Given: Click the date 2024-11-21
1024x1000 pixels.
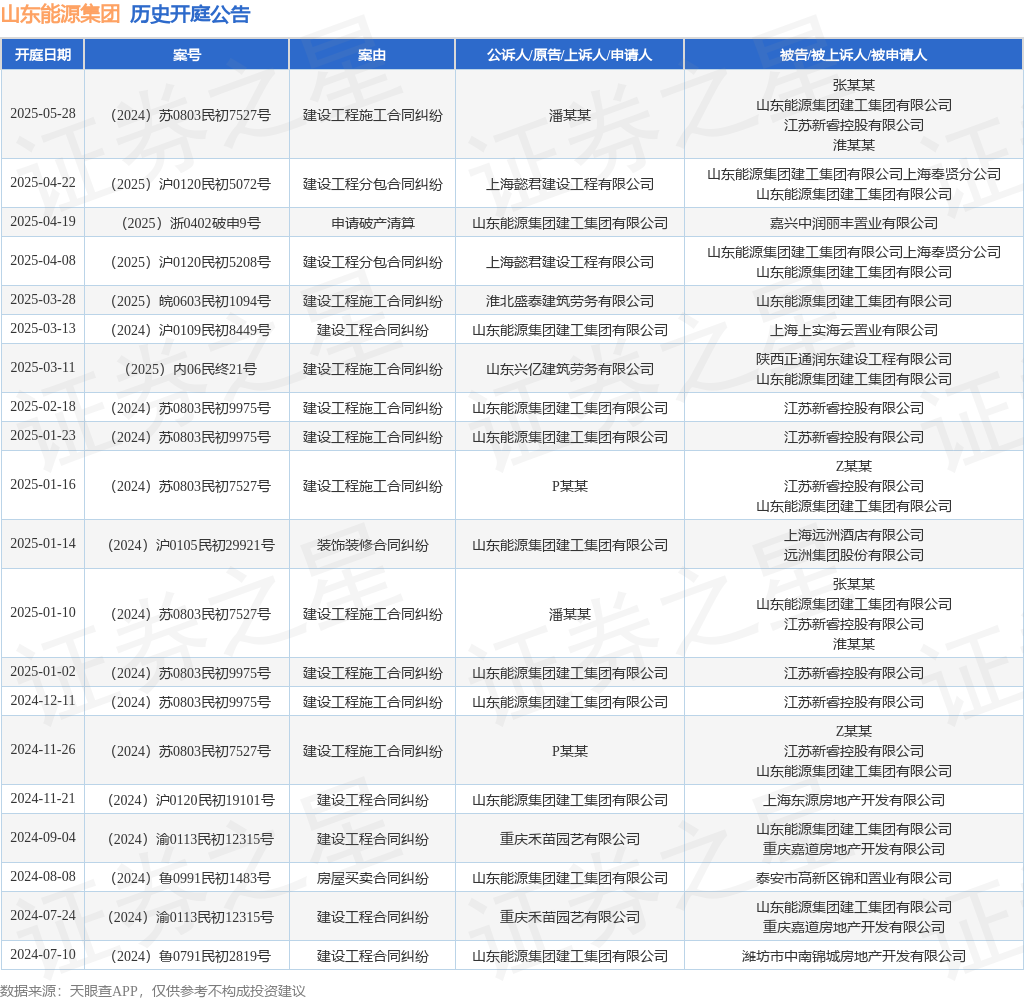Looking at the screenshot, I should point(43,799).
